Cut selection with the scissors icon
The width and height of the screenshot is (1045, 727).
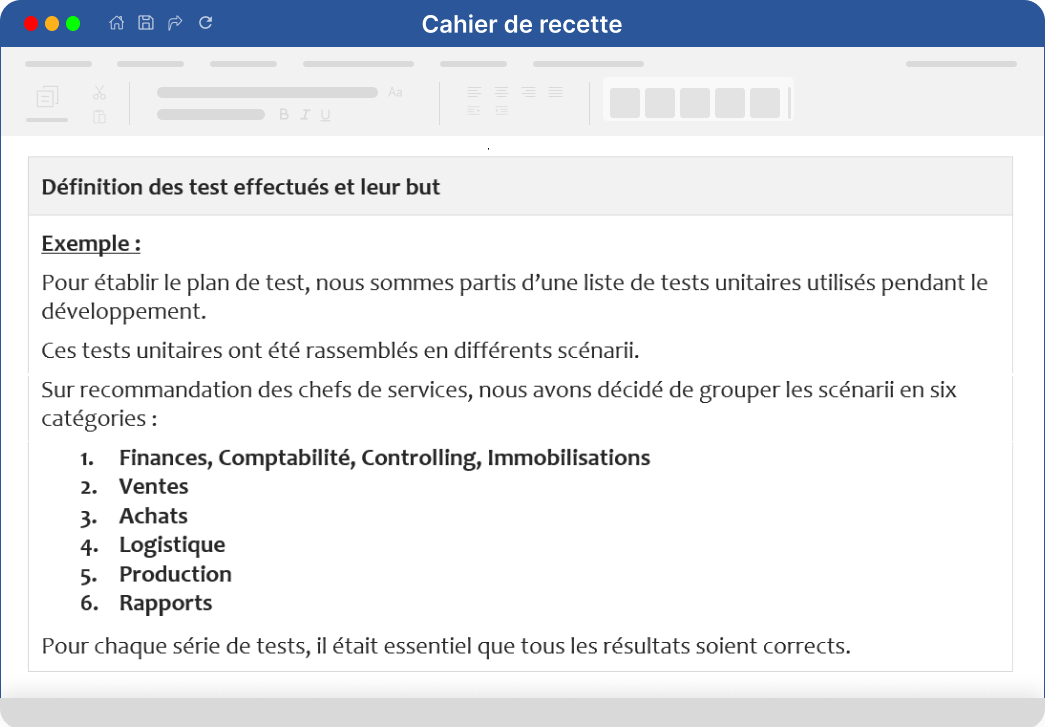[x=99, y=93]
